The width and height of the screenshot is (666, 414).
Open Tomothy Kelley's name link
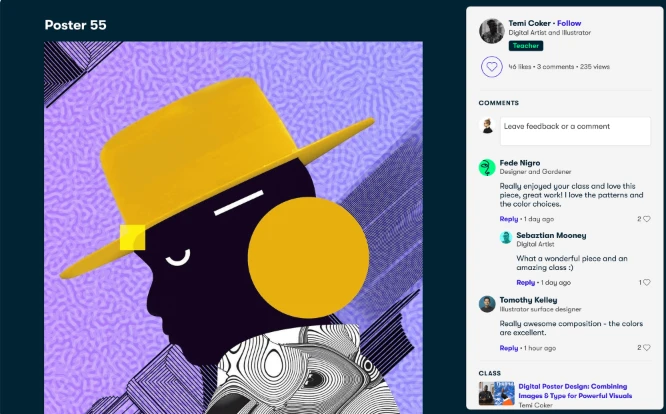528,300
